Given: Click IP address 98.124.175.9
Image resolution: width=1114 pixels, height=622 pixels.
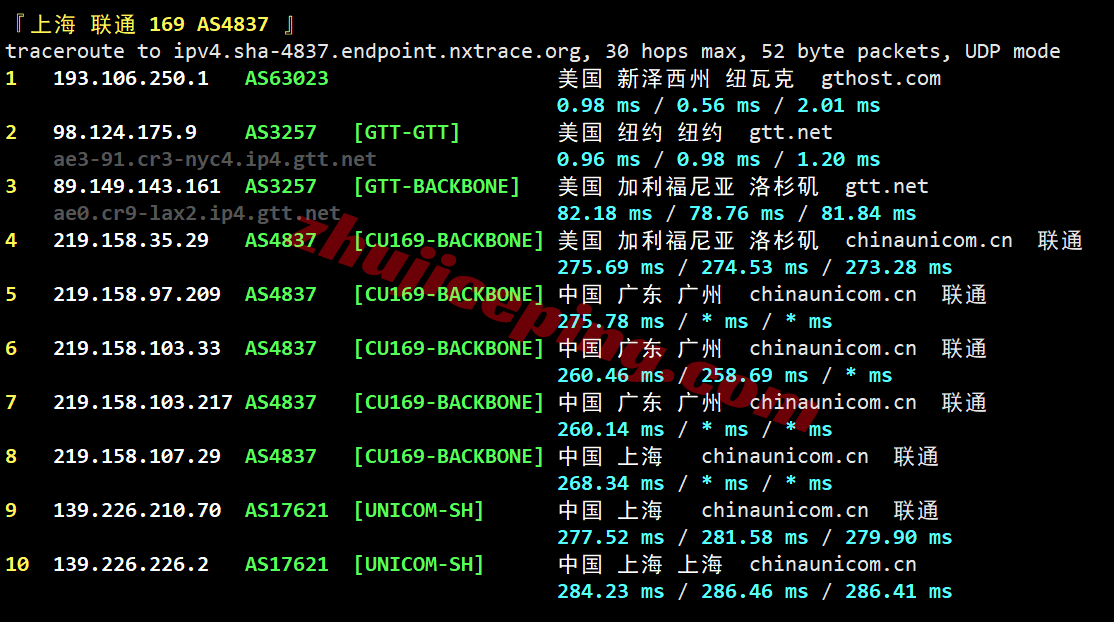Looking at the screenshot, I should [x=125, y=132].
